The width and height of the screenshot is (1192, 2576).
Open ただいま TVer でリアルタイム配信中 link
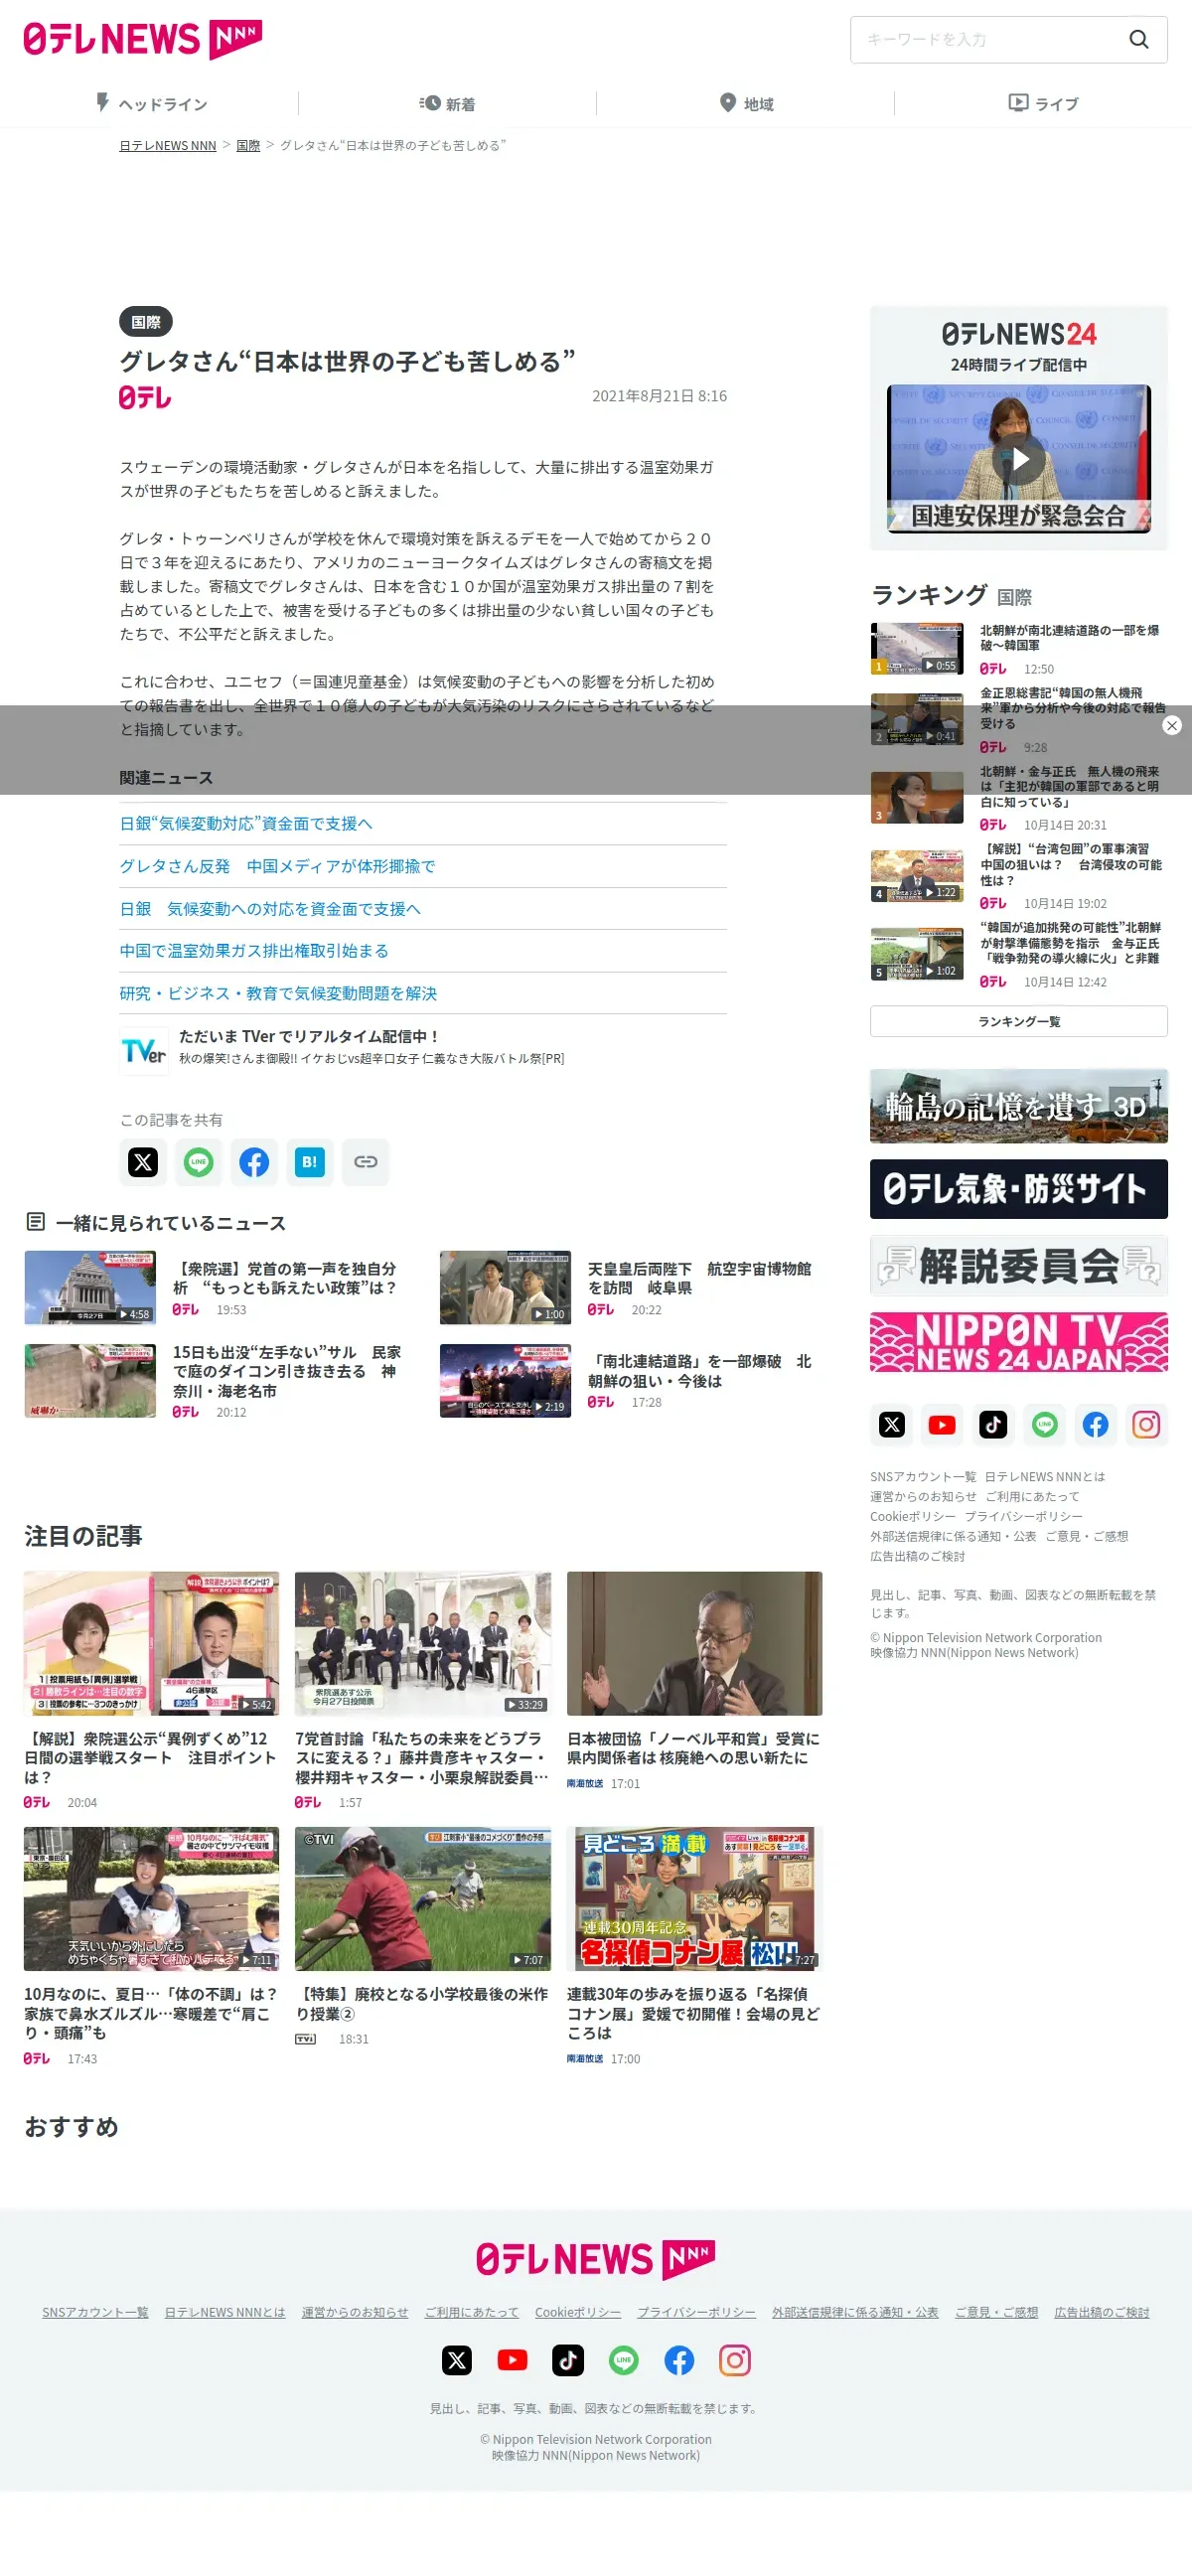click(x=309, y=1036)
